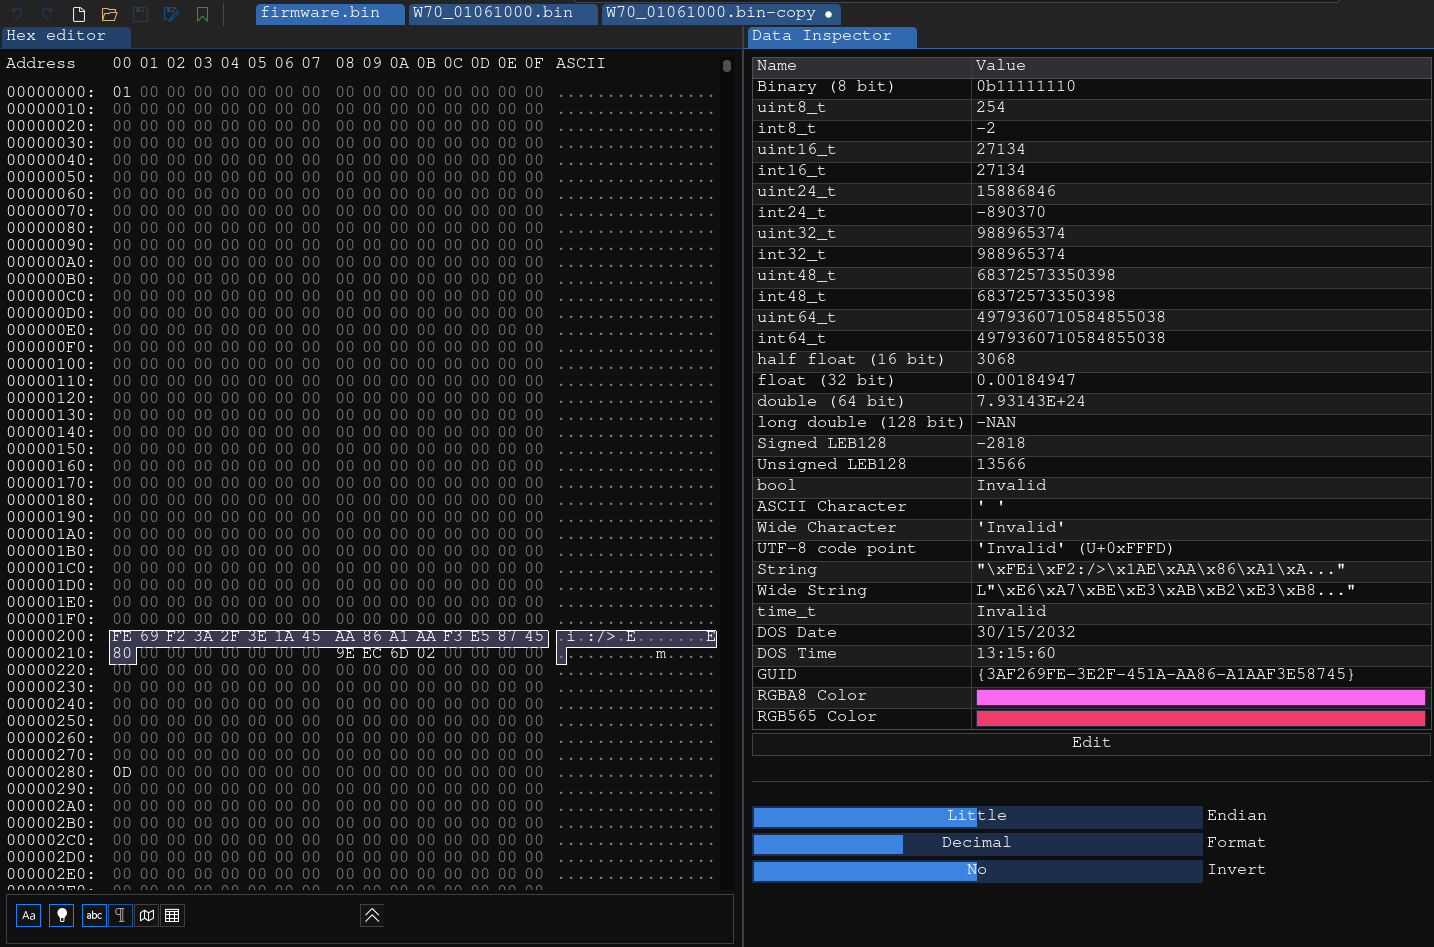Expand the footer panel upward
1434x947 pixels.
371,915
